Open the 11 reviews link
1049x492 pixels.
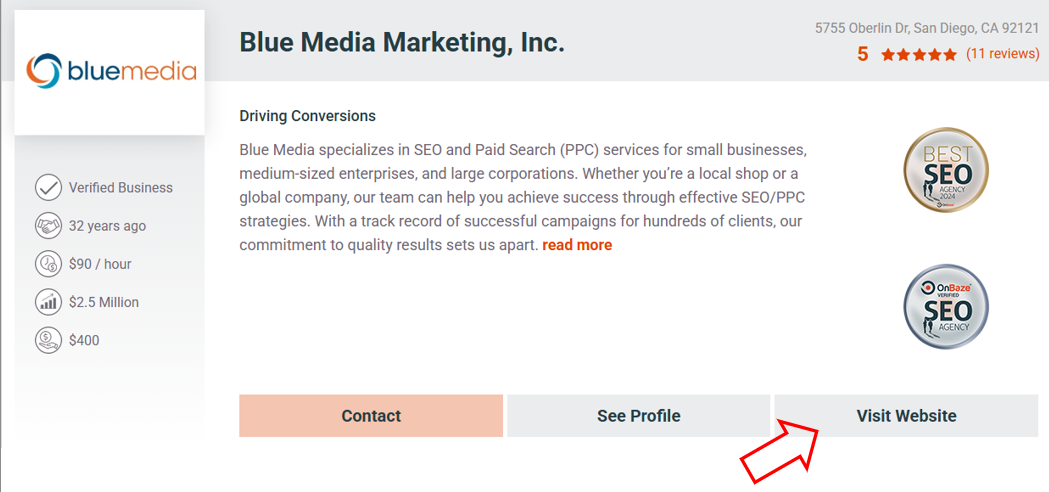[x=1002, y=54]
